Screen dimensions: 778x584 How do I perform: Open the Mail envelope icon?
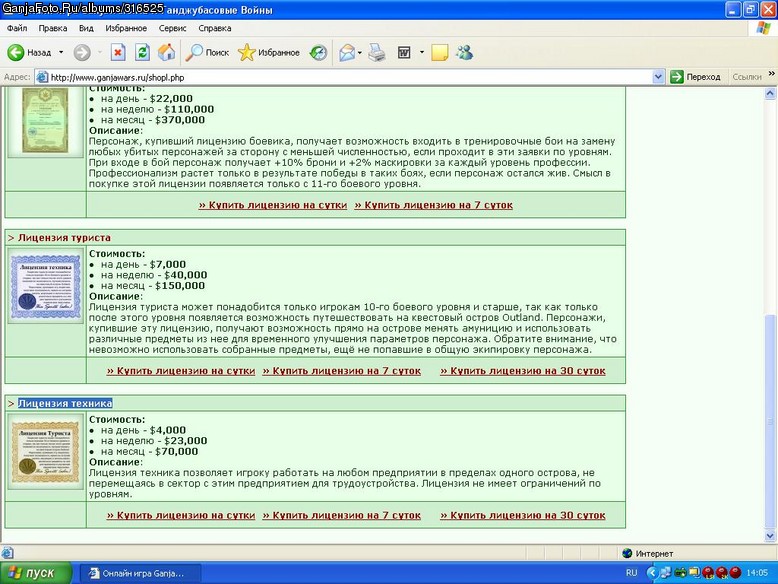347,52
